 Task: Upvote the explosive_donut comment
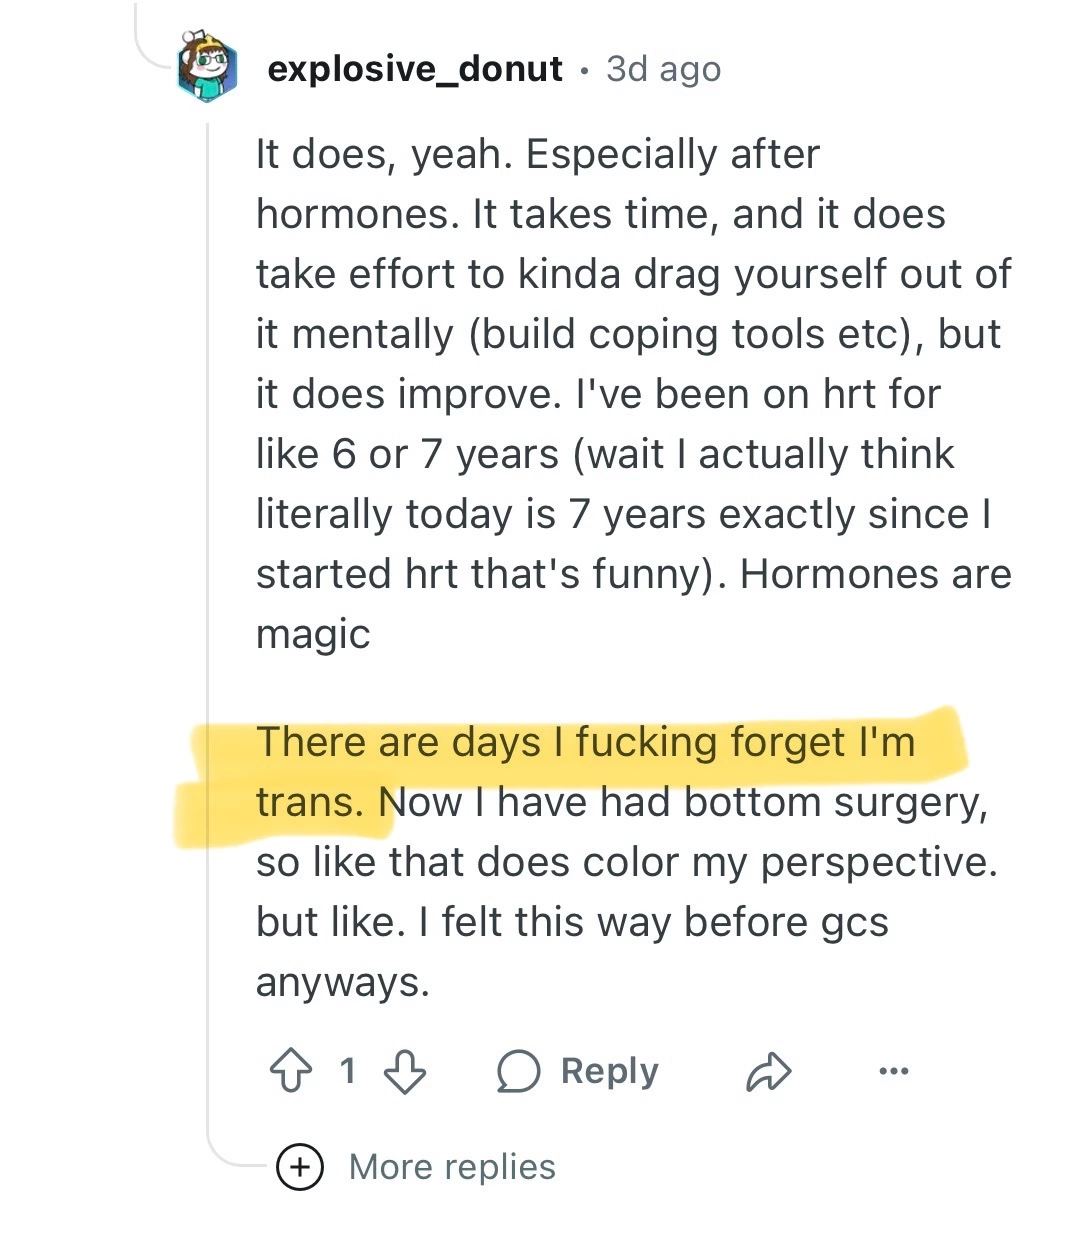point(291,1071)
